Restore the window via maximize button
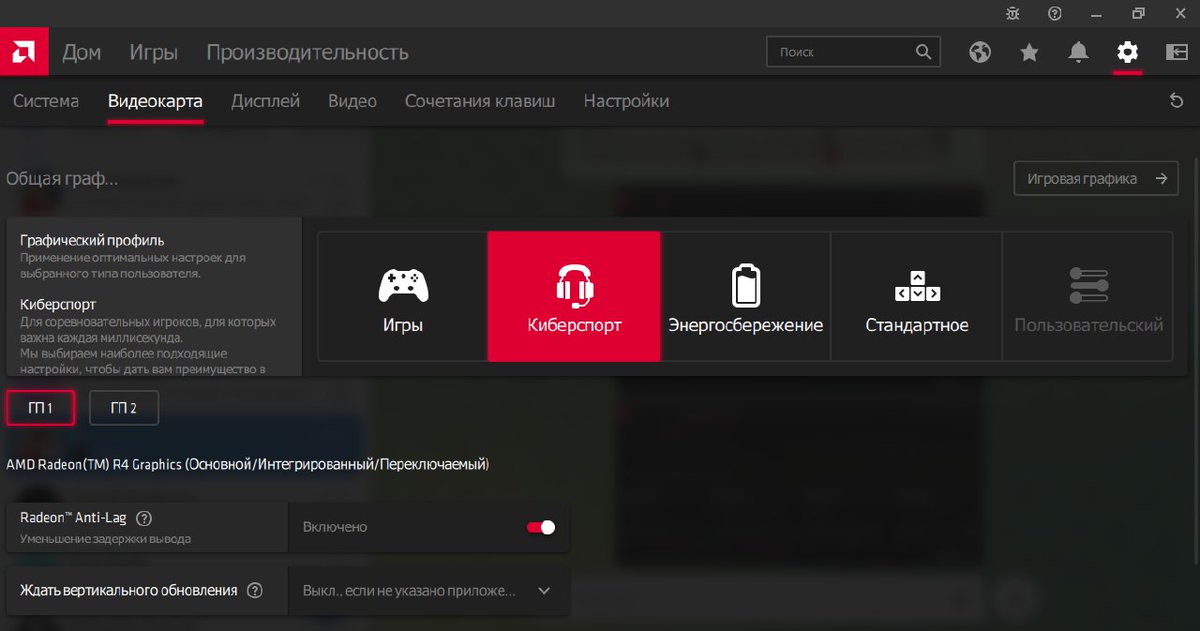This screenshot has width=1200, height=631. [1138, 13]
